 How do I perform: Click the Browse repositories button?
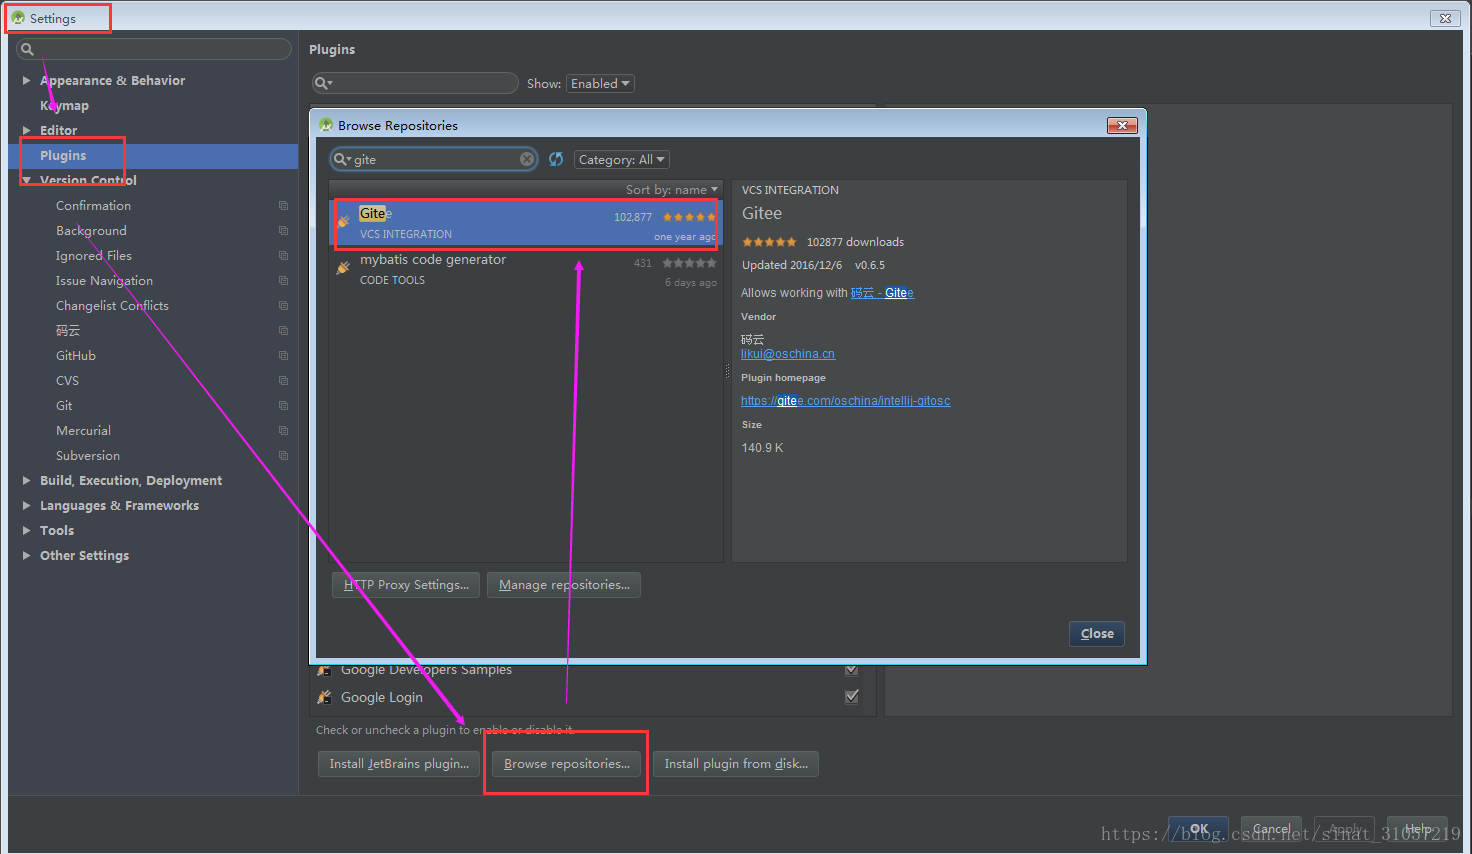(x=567, y=764)
